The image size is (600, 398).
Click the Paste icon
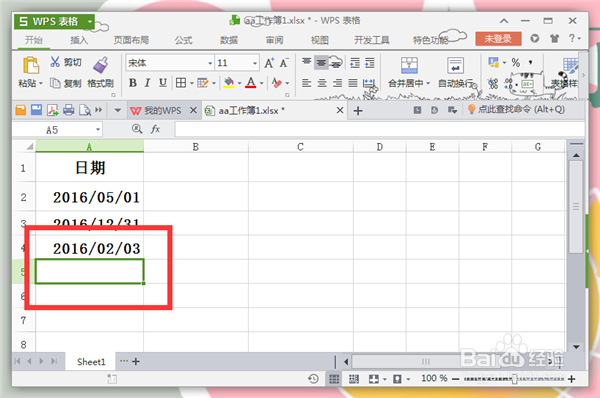(31, 65)
